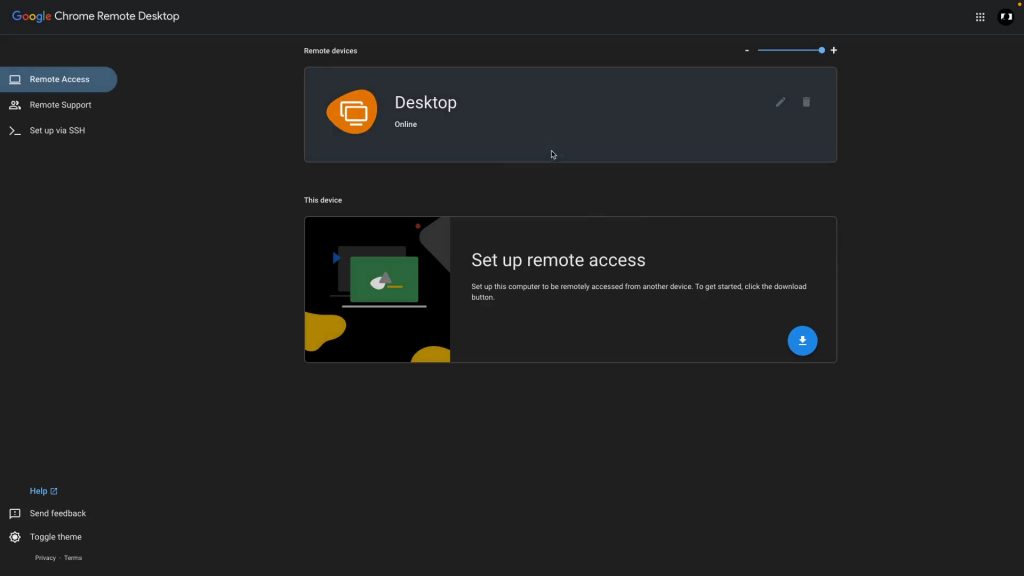
Task: Connect to the Desktop device
Action: coord(570,115)
